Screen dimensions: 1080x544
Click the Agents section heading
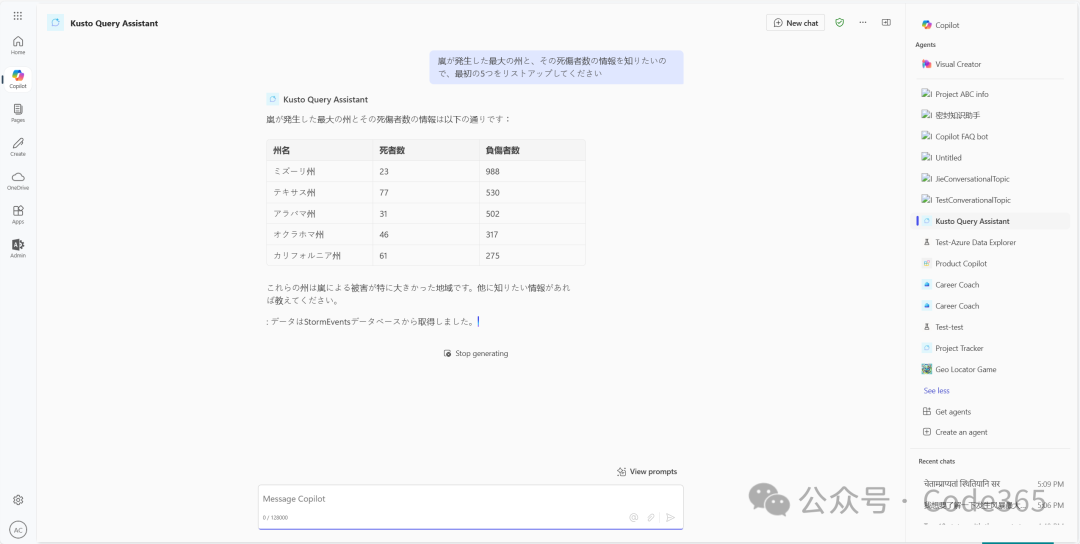926,45
